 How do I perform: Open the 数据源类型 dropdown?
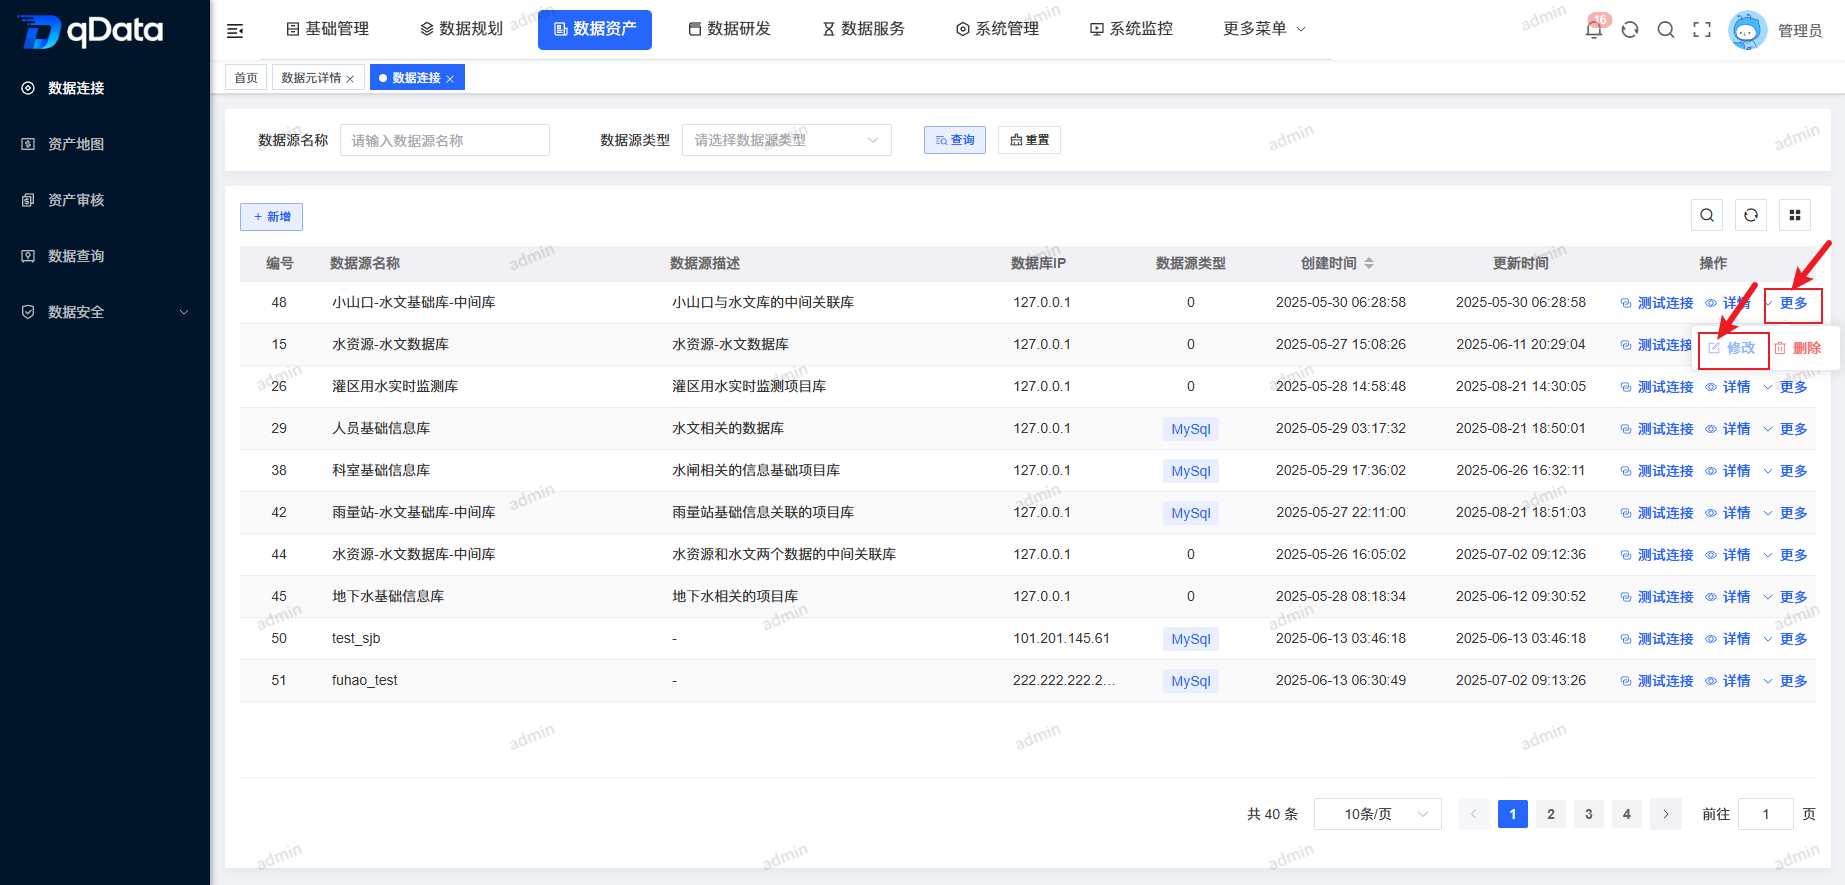coord(787,140)
